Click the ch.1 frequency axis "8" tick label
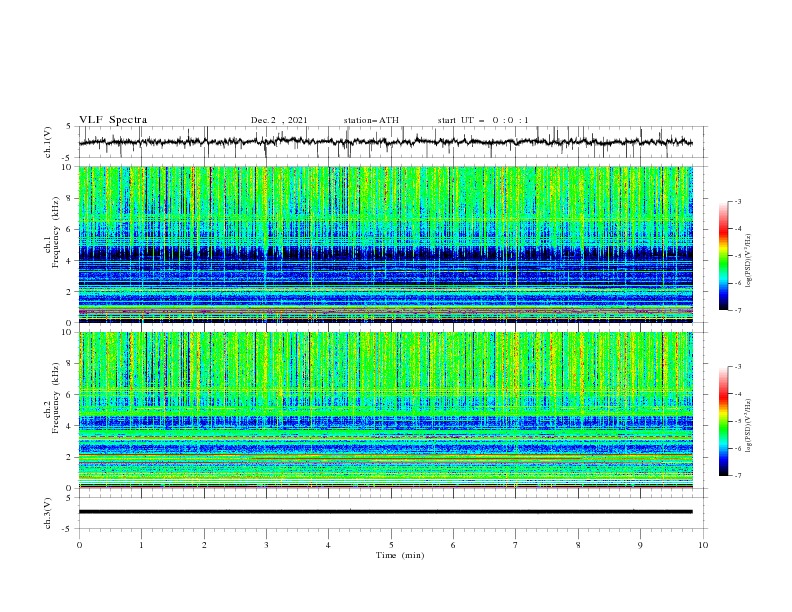This screenshot has height=612, width=792. point(70,198)
